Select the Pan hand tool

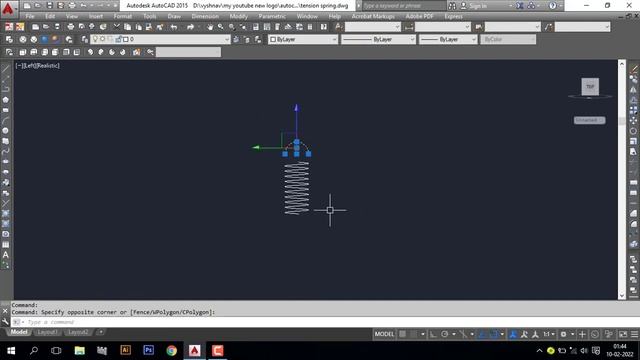210,27
